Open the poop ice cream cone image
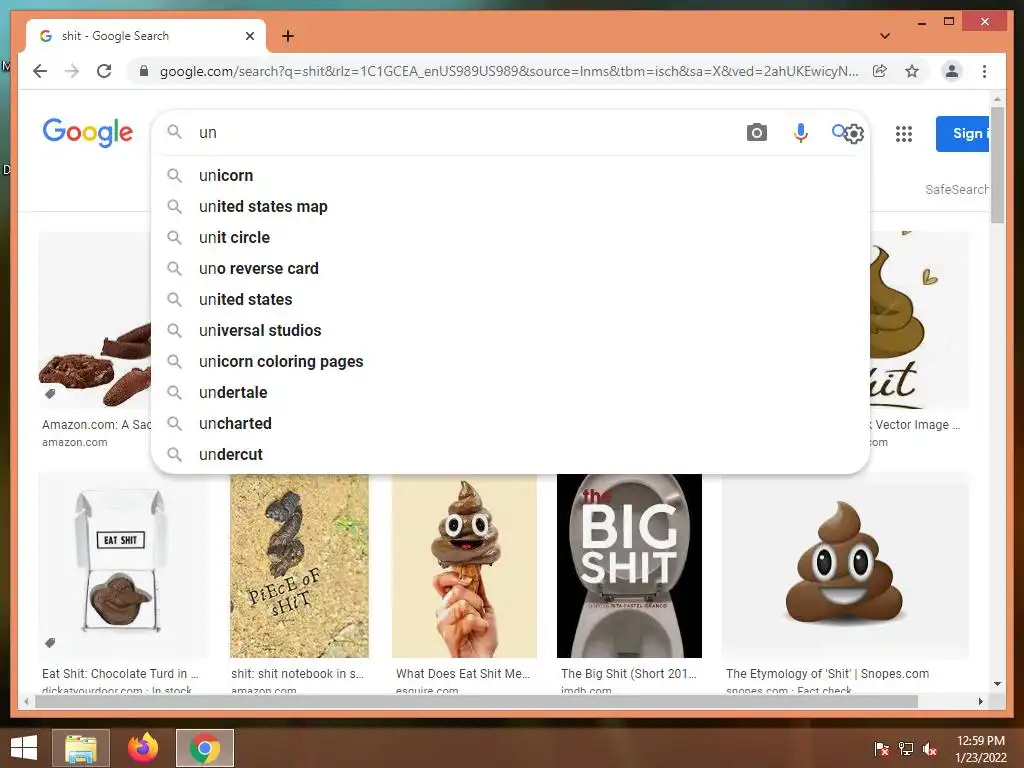 (x=464, y=566)
